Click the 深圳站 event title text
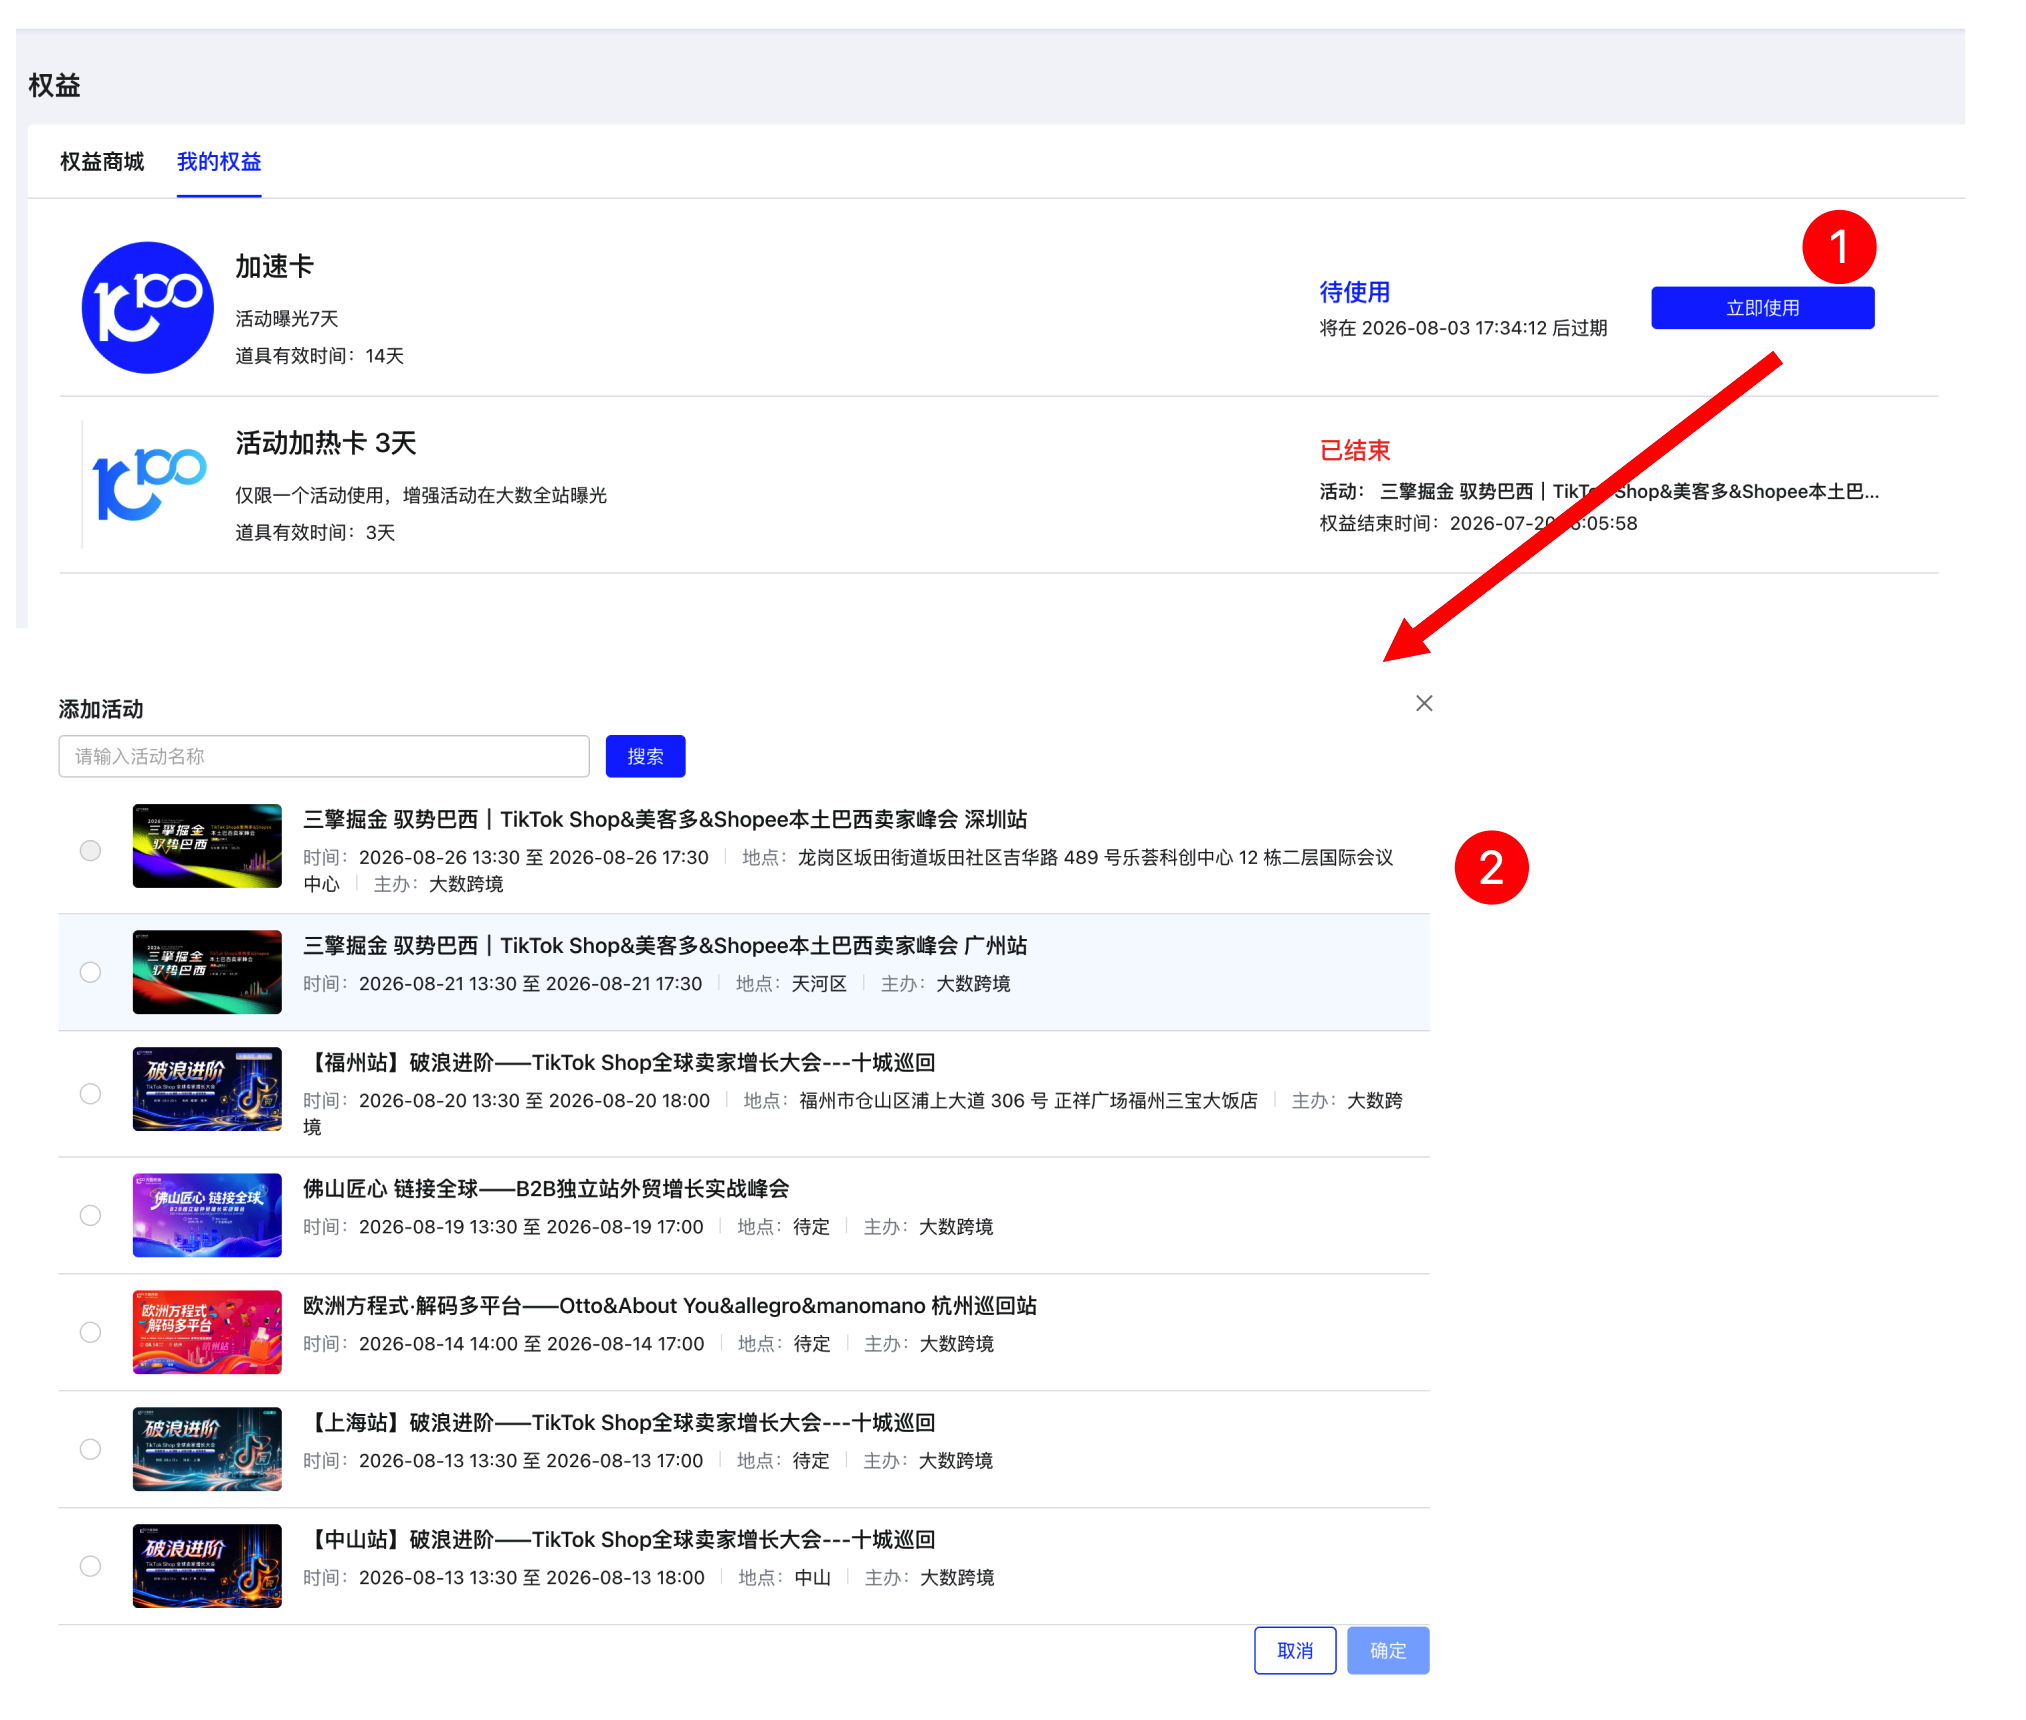2026x1720 pixels. 665,819
